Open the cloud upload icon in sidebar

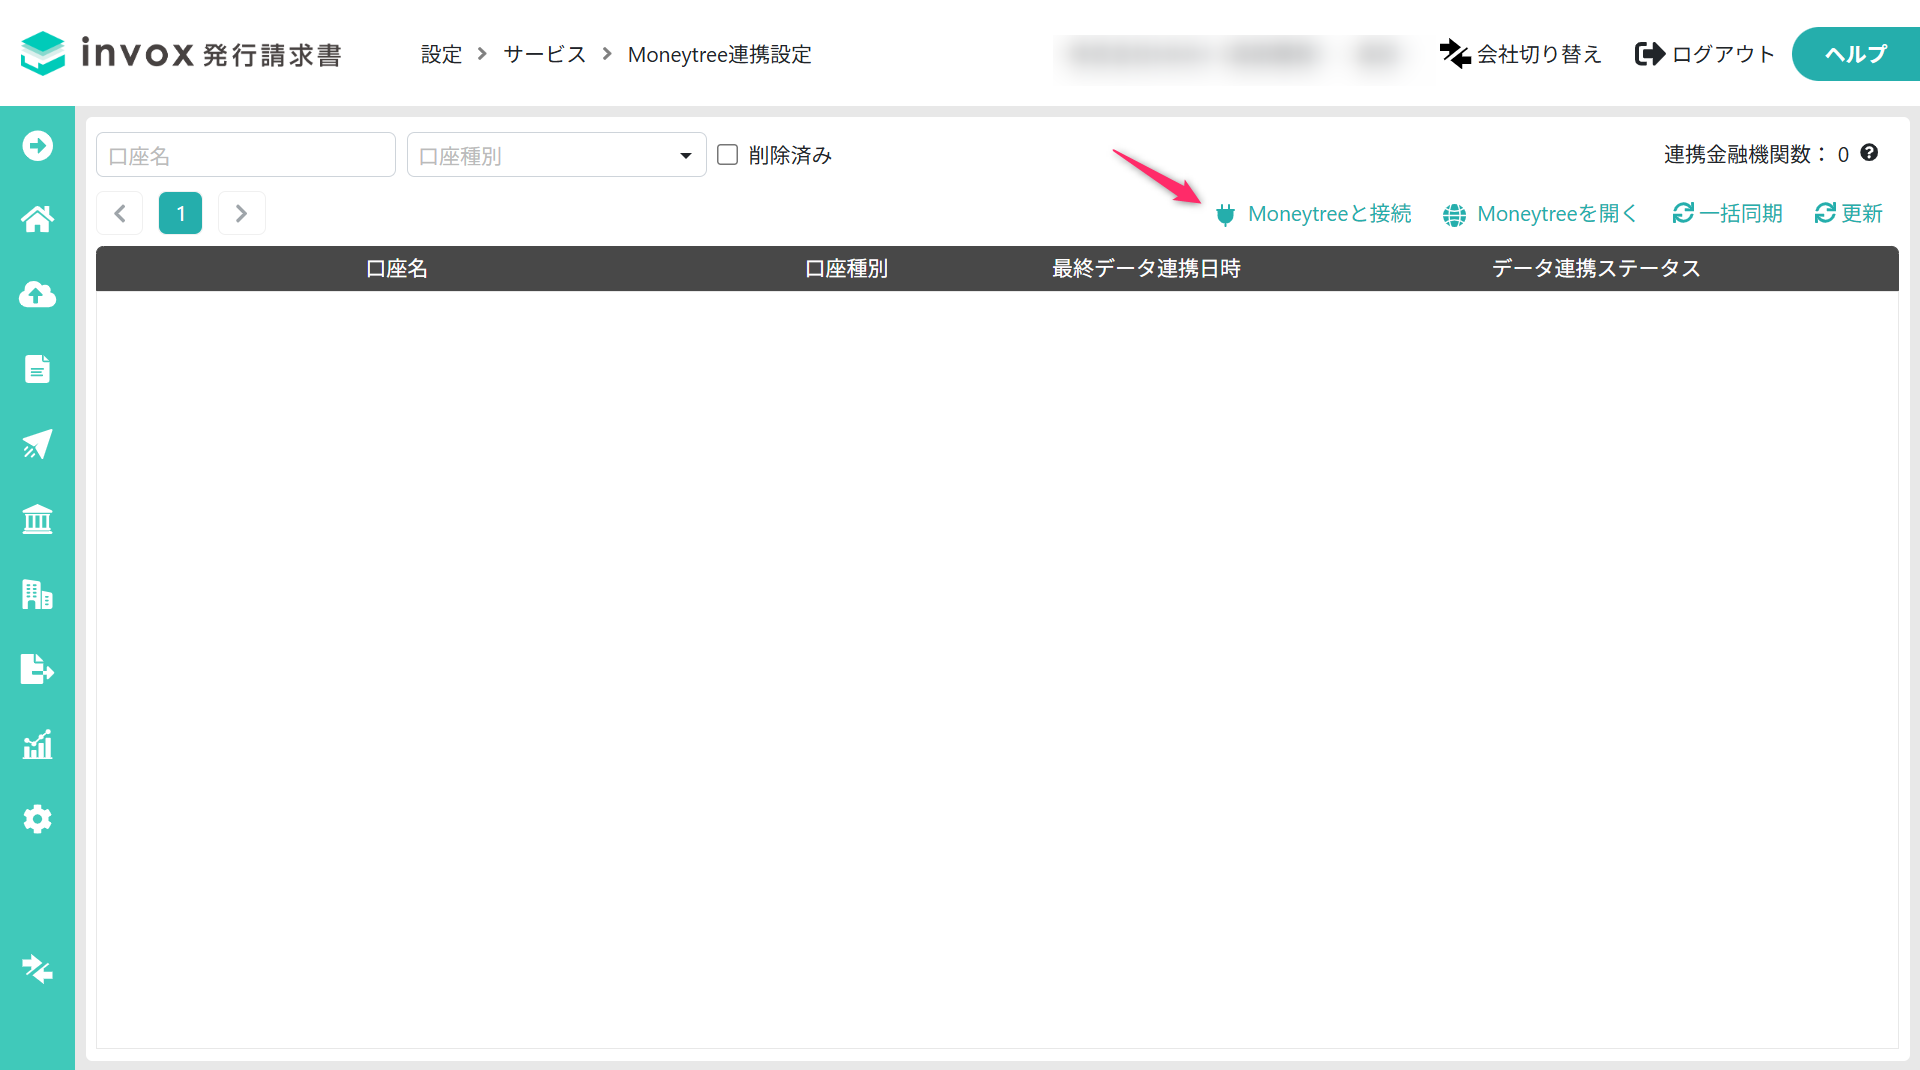coord(37,294)
